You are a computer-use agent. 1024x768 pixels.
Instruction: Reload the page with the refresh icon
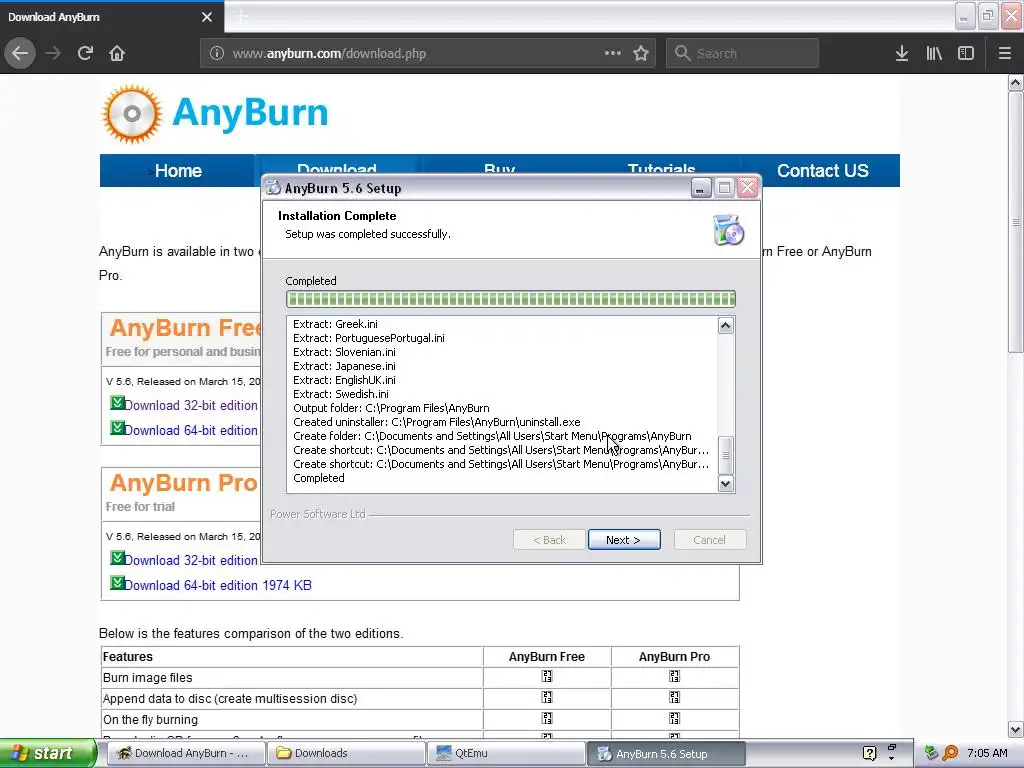(x=85, y=53)
